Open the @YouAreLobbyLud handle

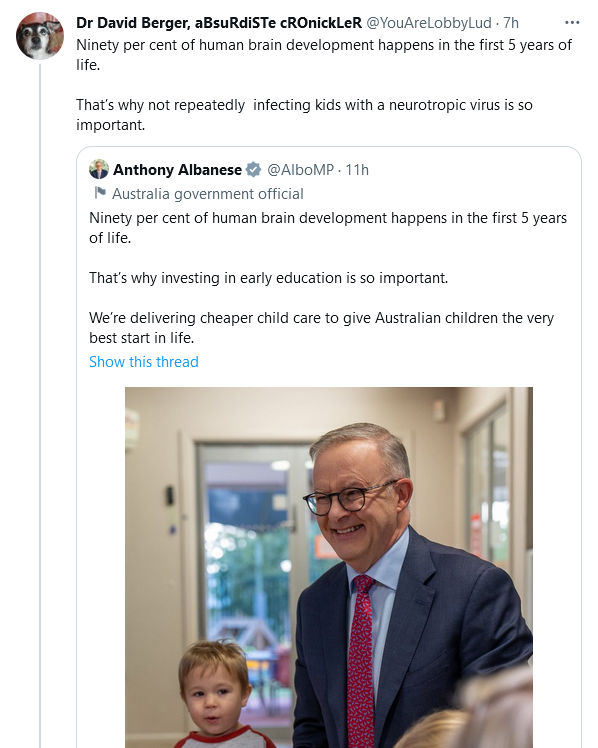coord(428,22)
